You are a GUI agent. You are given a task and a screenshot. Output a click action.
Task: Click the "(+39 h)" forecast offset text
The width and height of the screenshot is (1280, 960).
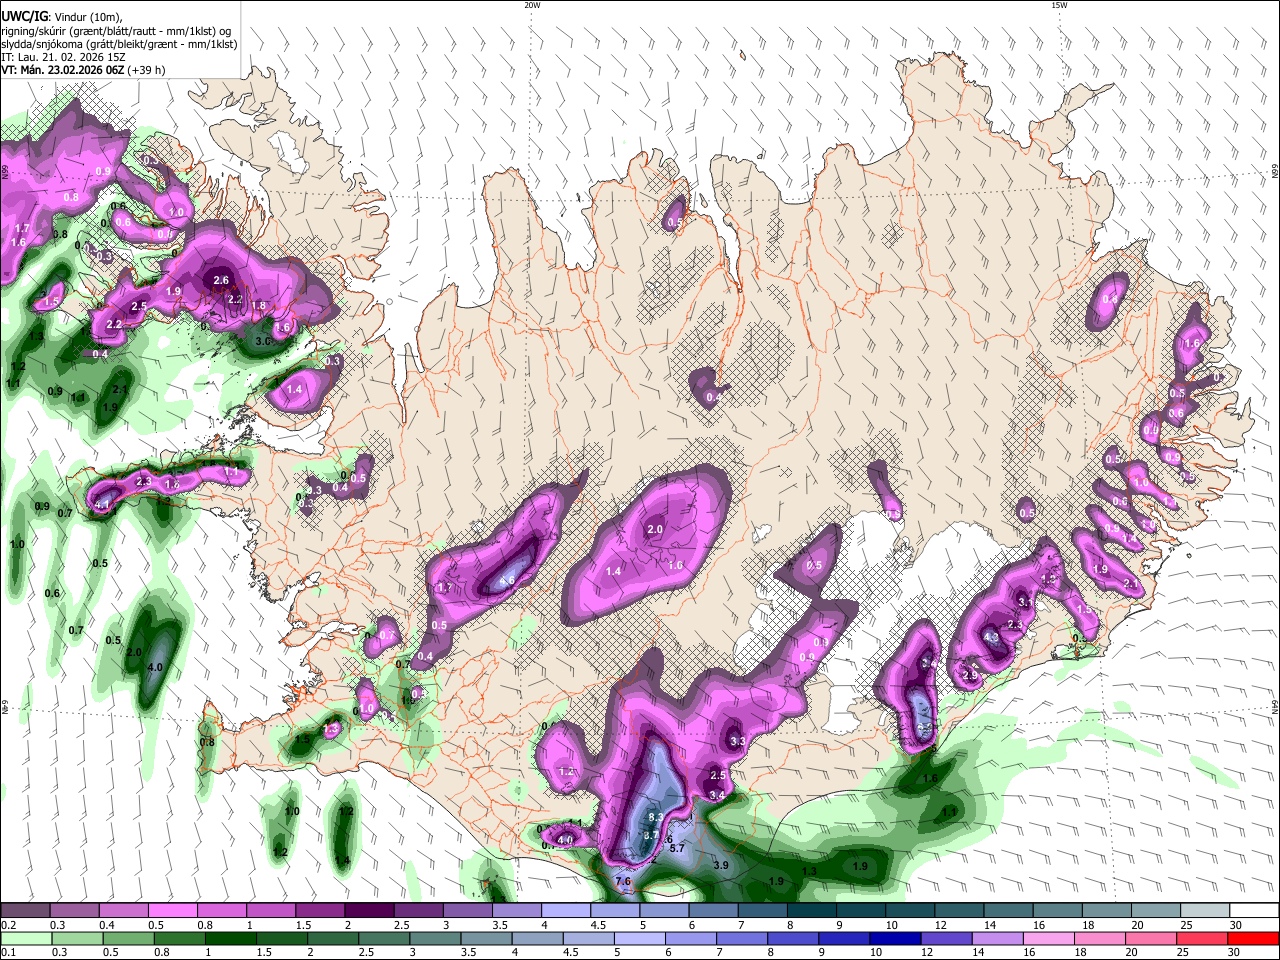pos(146,70)
